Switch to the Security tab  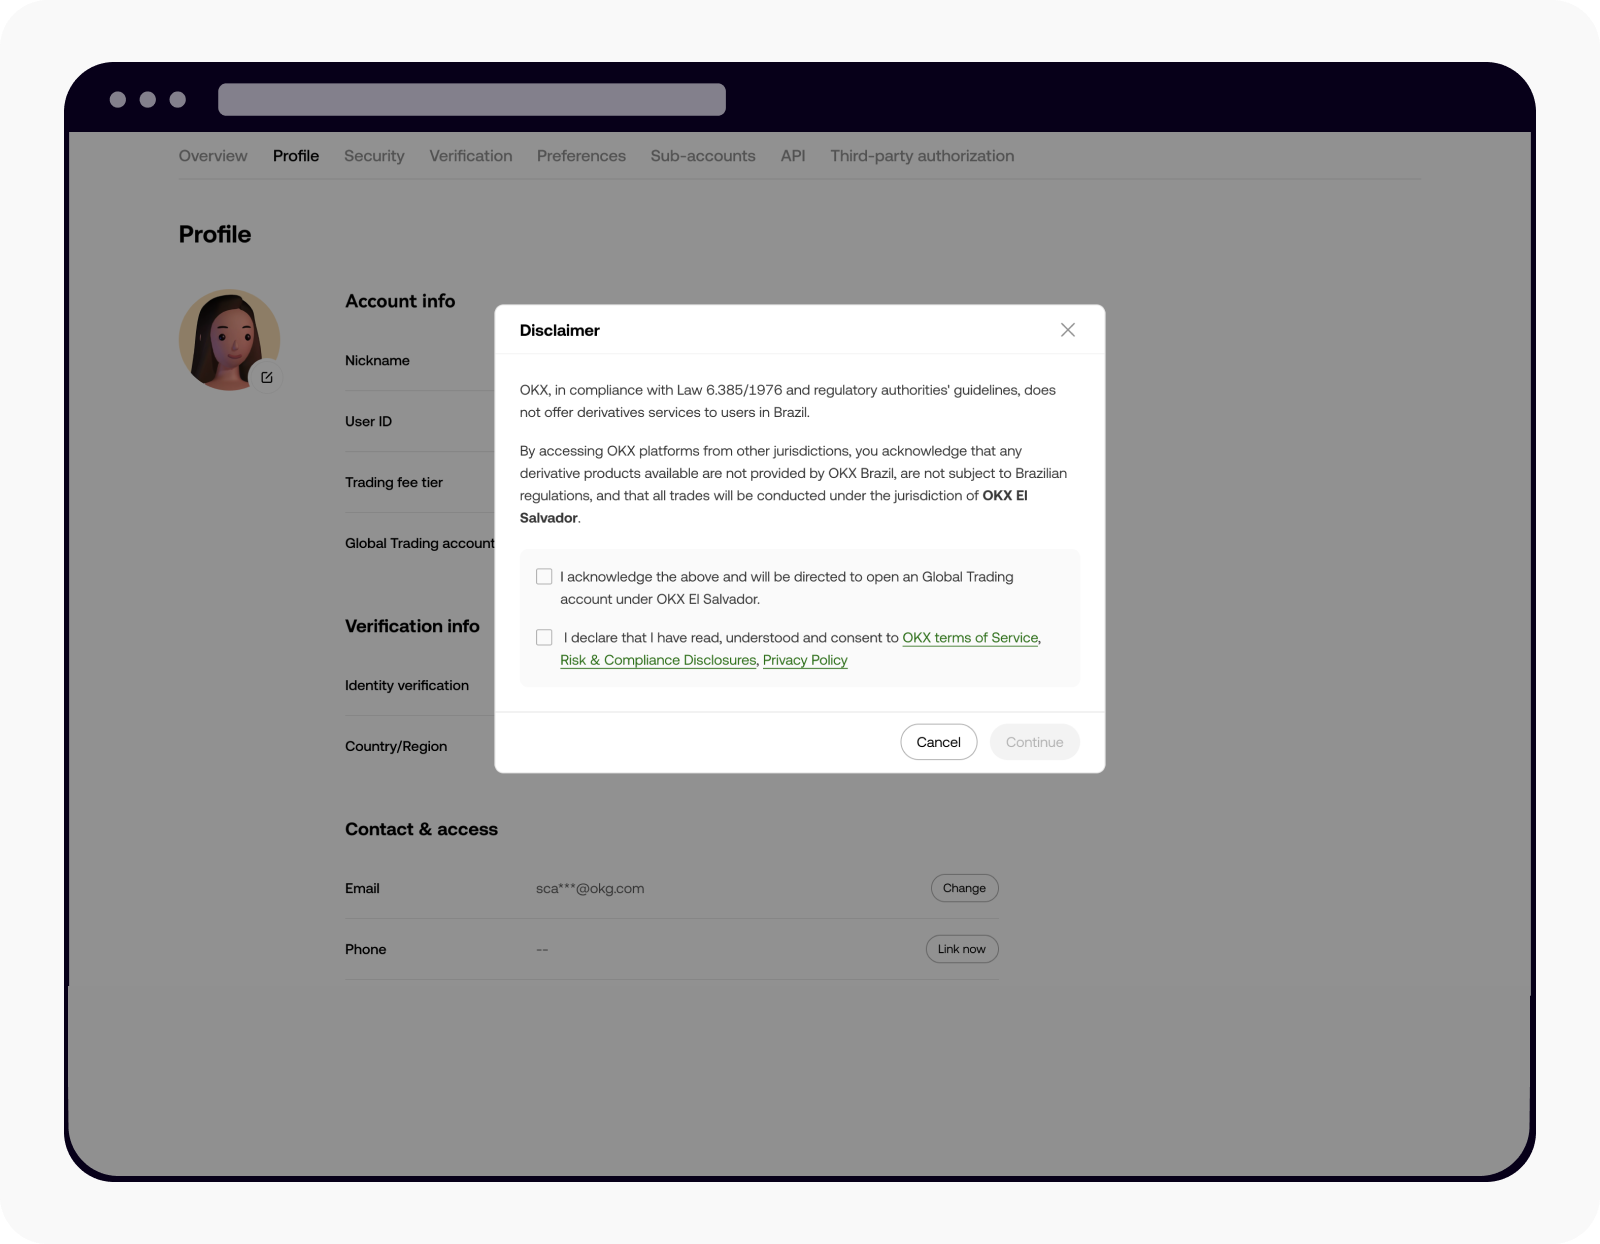click(x=374, y=156)
